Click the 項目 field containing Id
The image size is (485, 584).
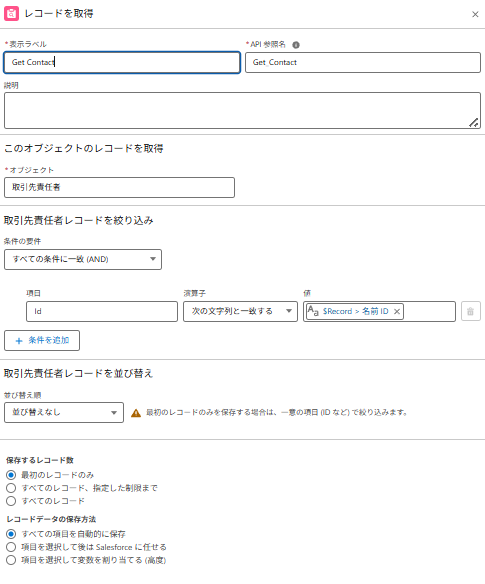tap(102, 311)
